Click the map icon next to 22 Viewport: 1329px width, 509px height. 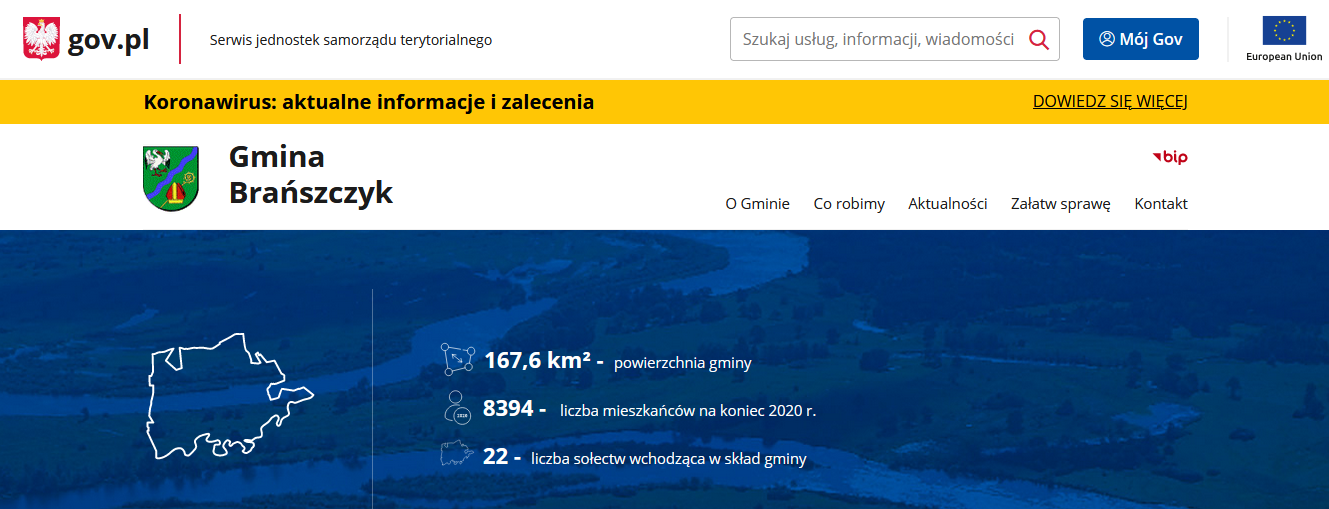point(456,455)
